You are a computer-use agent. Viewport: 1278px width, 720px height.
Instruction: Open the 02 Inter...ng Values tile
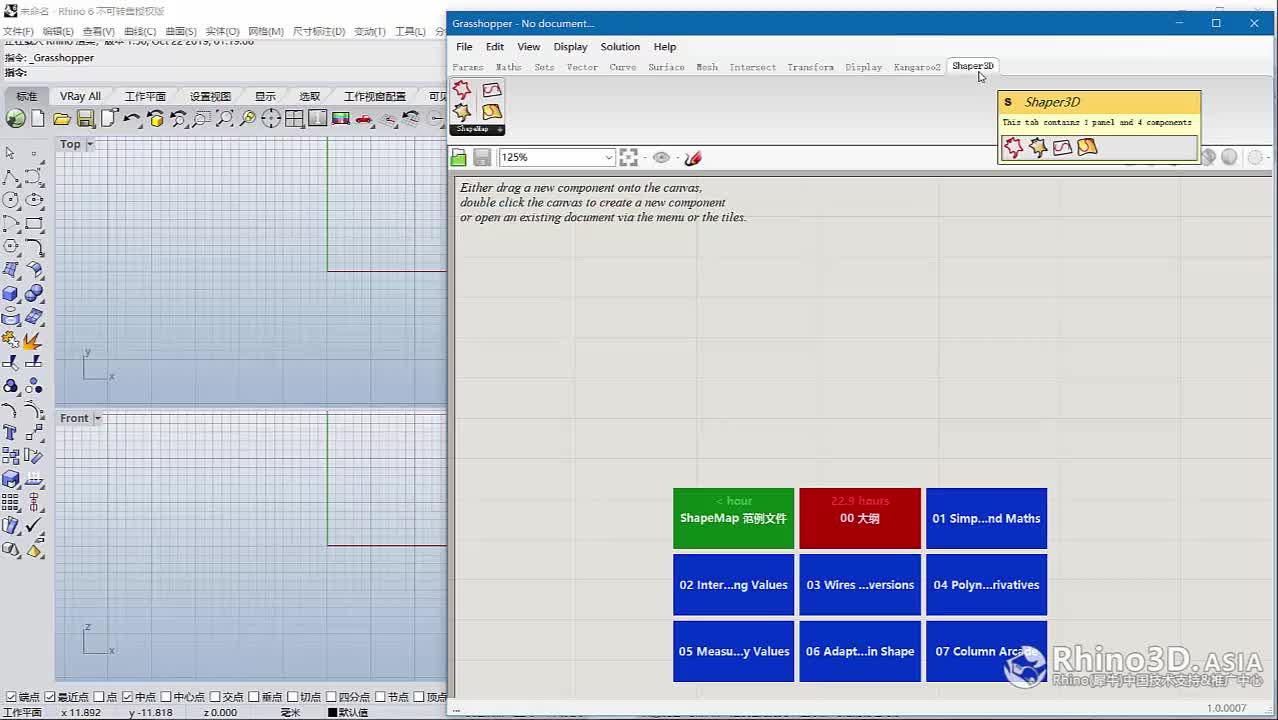coord(734,585)
